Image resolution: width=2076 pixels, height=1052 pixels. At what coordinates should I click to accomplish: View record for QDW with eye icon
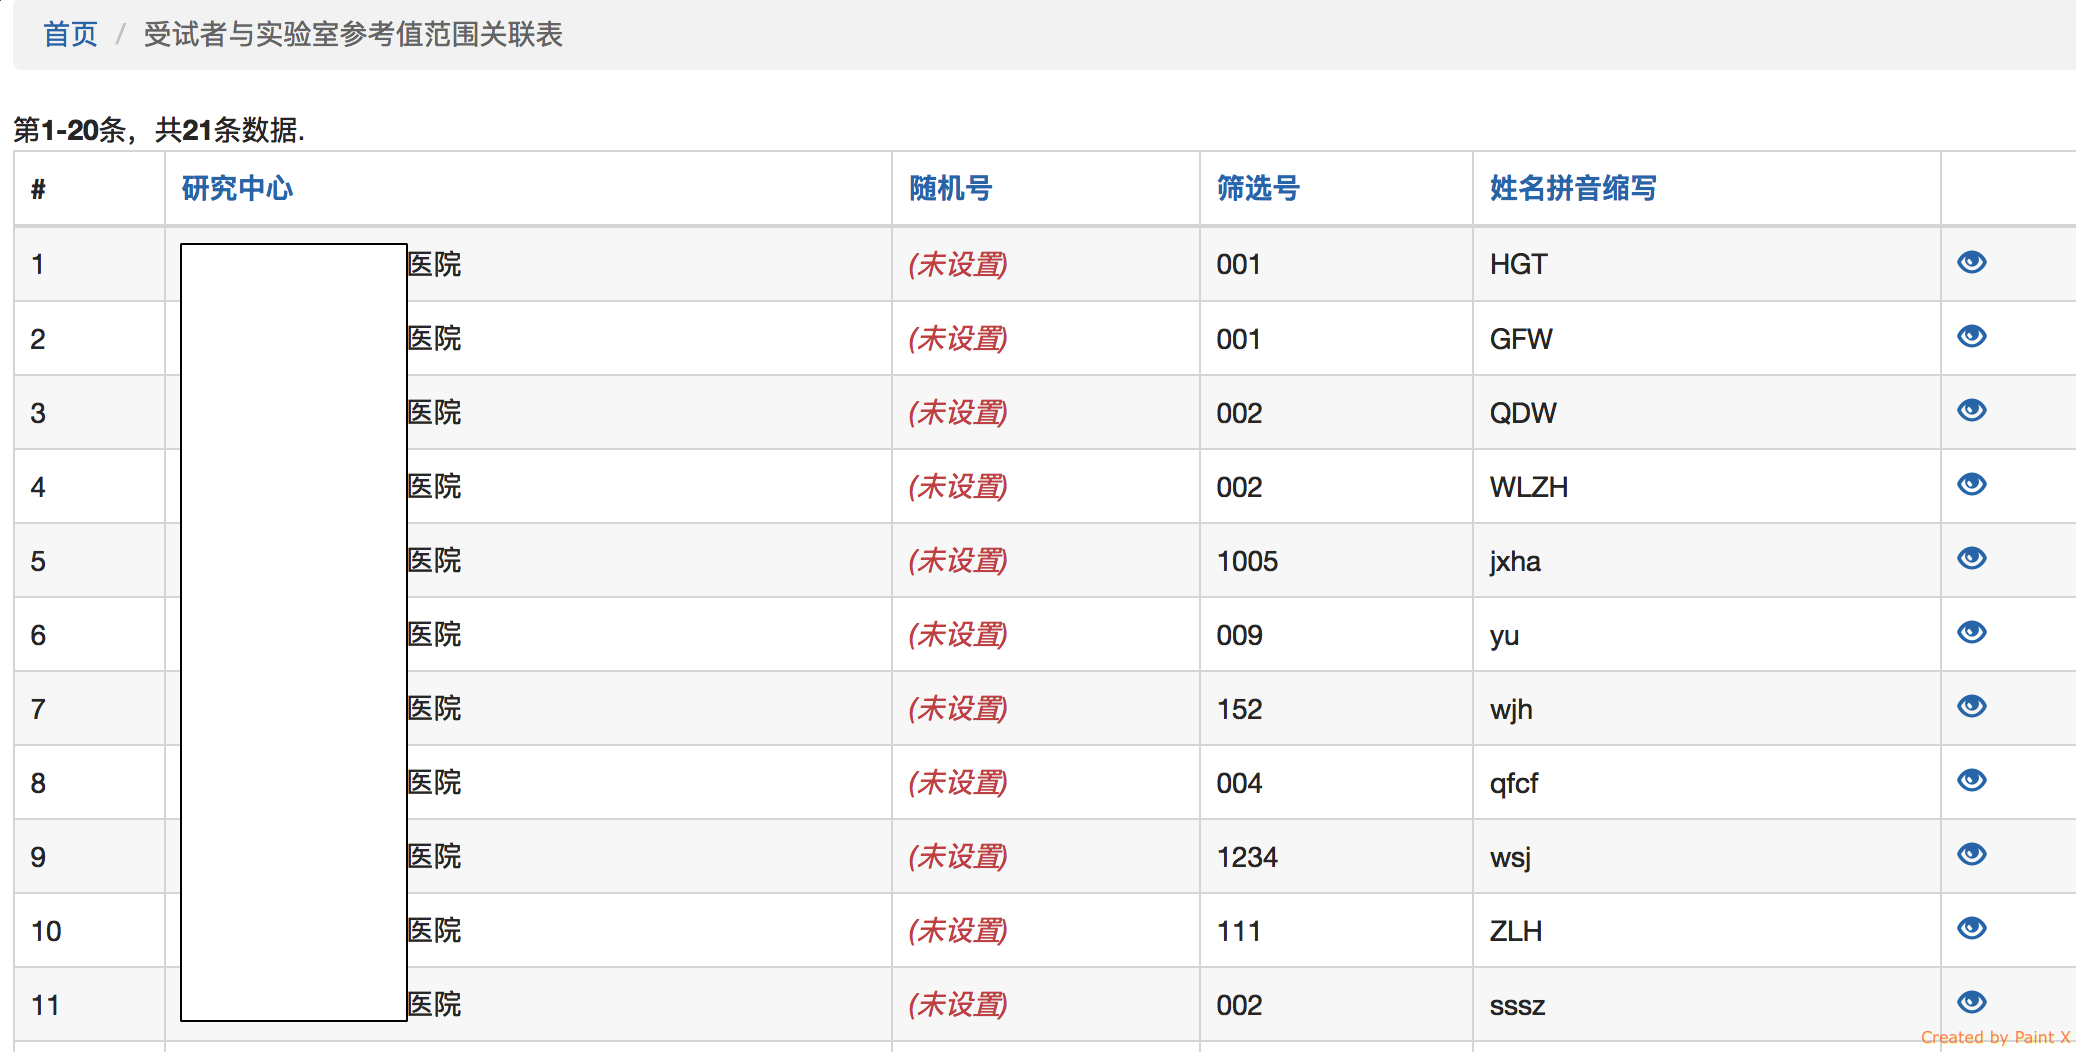1972,410
